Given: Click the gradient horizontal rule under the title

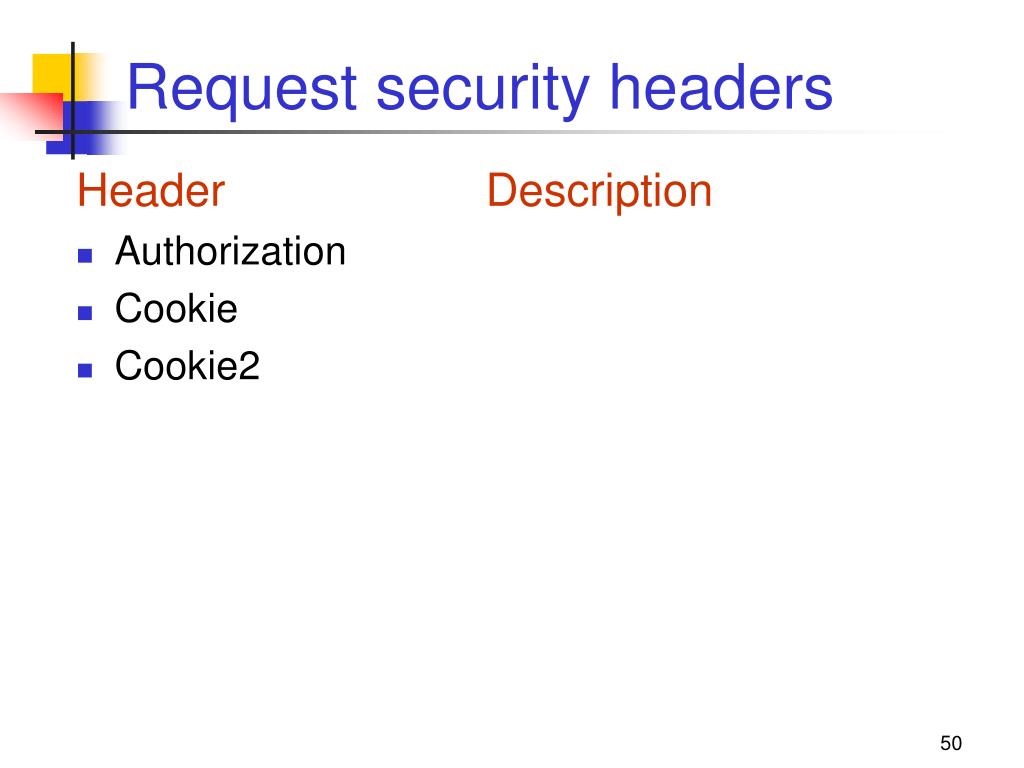Looking at the screenshot, I should (x=490, y=133).
